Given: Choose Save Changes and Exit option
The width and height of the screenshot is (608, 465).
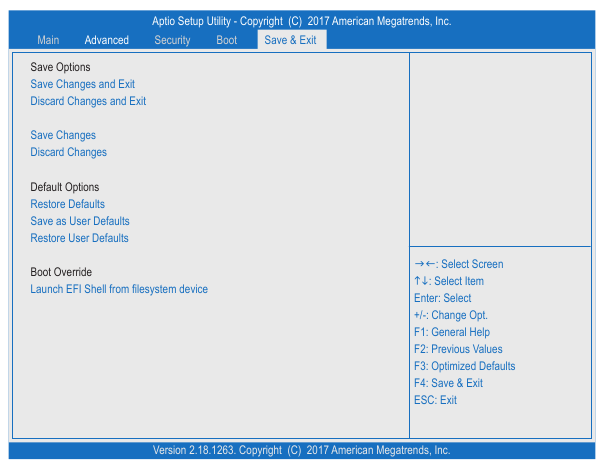Looking at the screenshot, I should (83, 84).
